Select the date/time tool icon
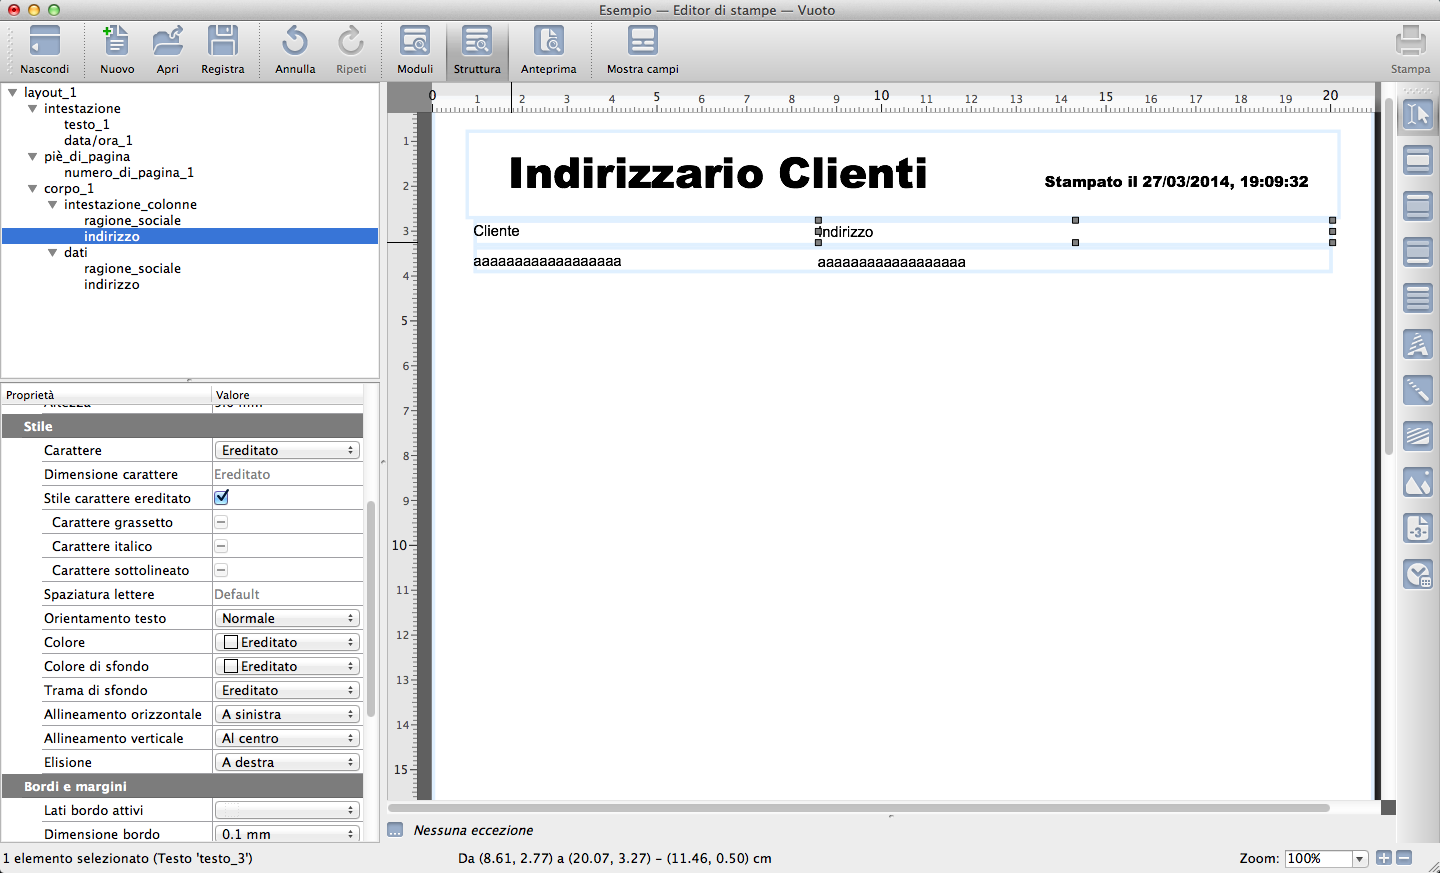 click(x=1417, y=574)
